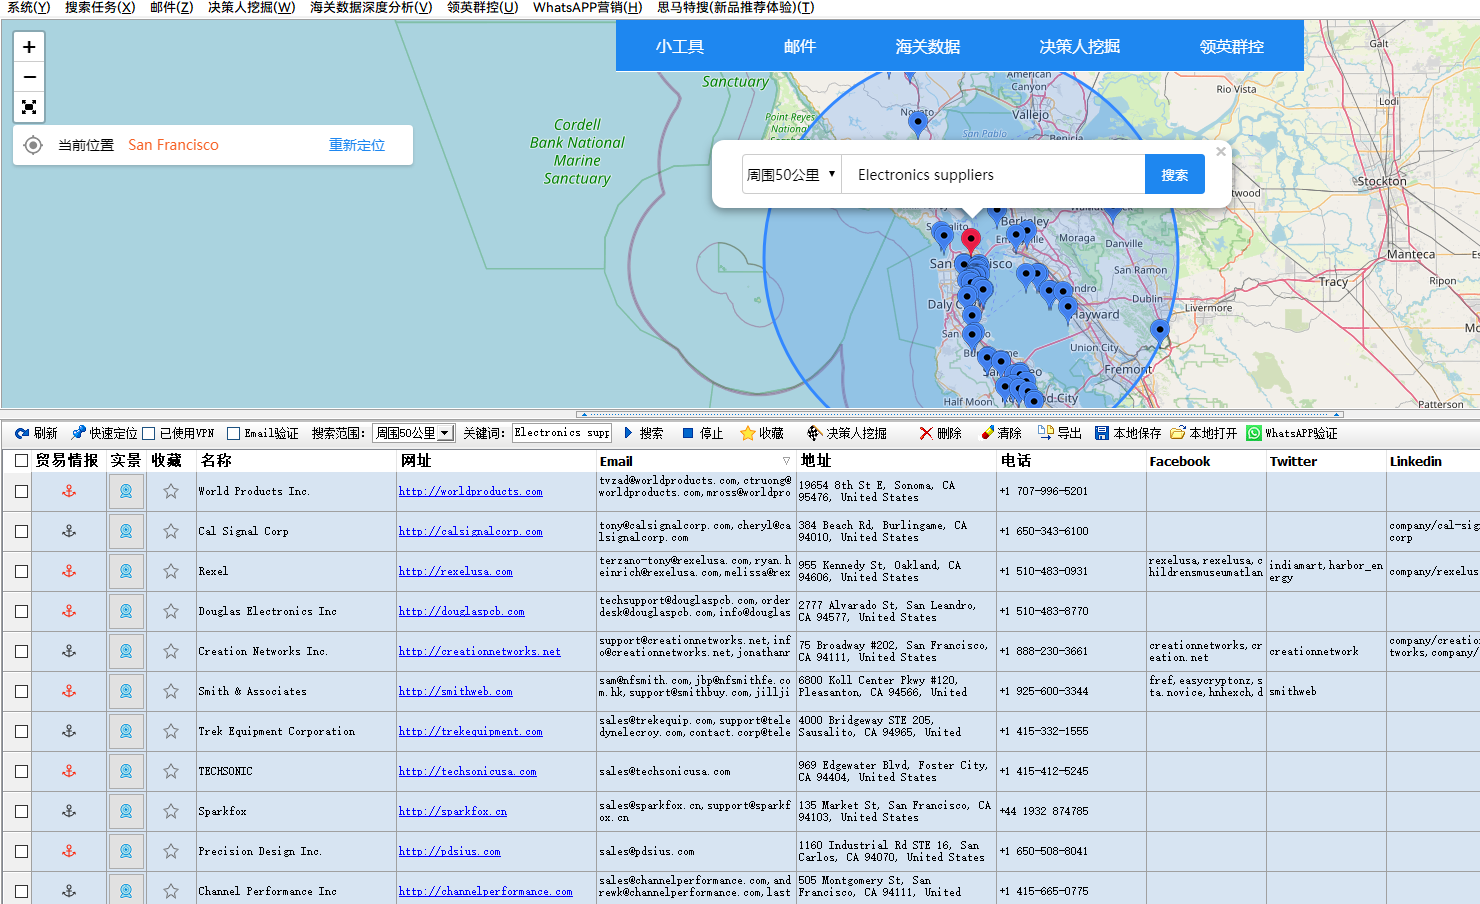Zoom in on the map
This screenshot has height=904, width=1480.
[x=29, y=47]
